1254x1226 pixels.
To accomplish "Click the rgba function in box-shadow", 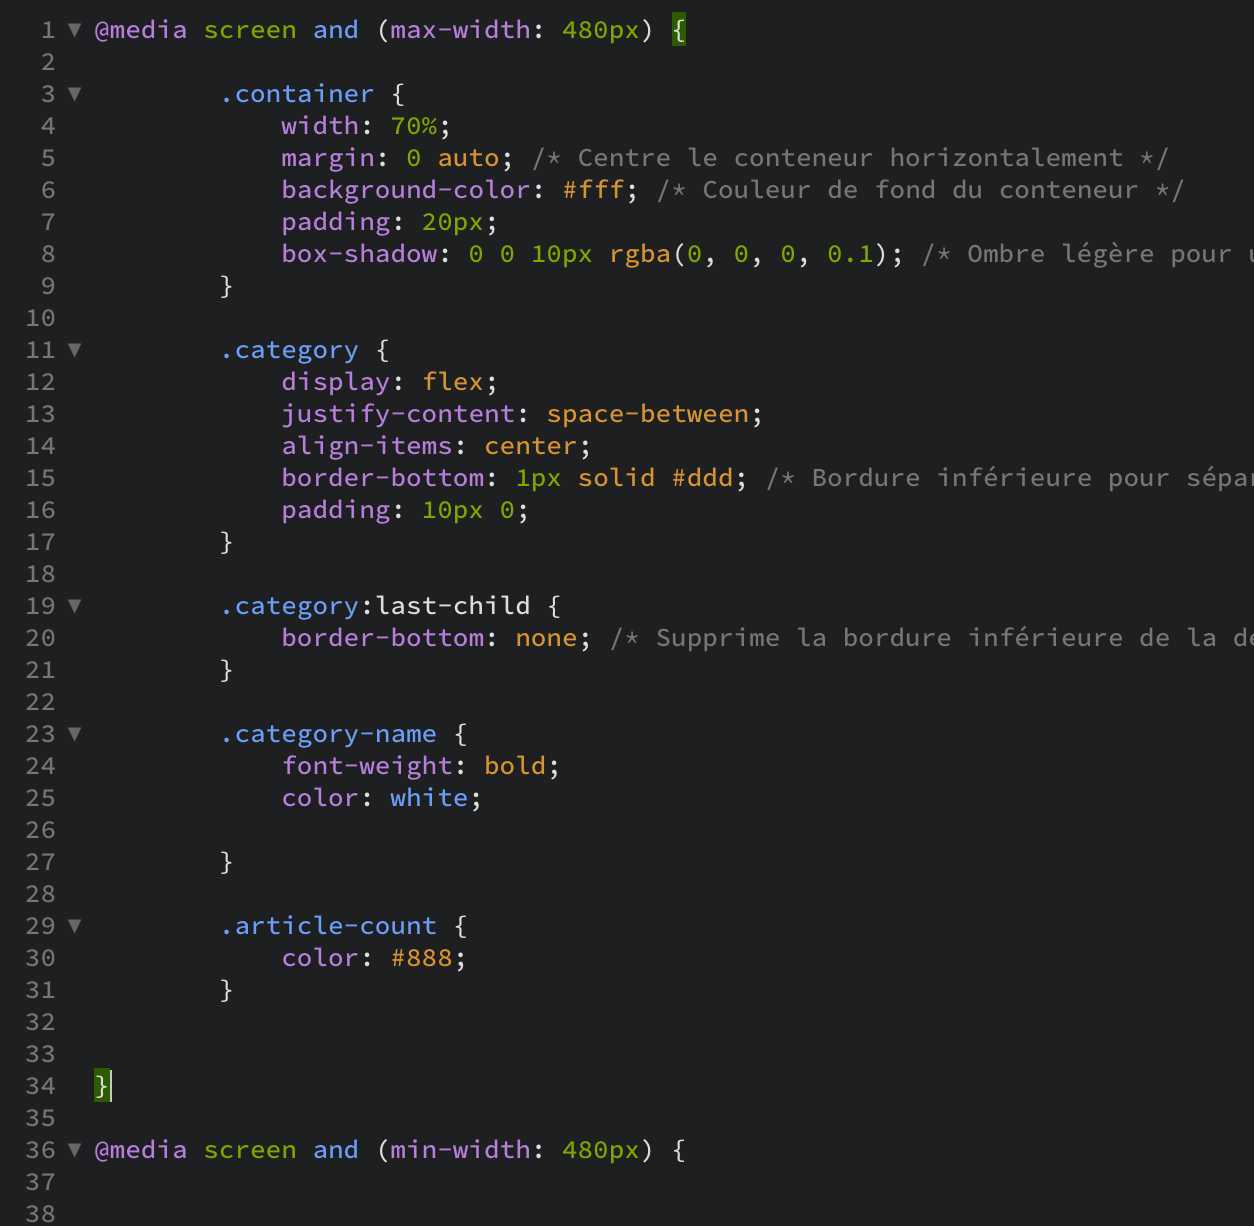I will [640, 254].
